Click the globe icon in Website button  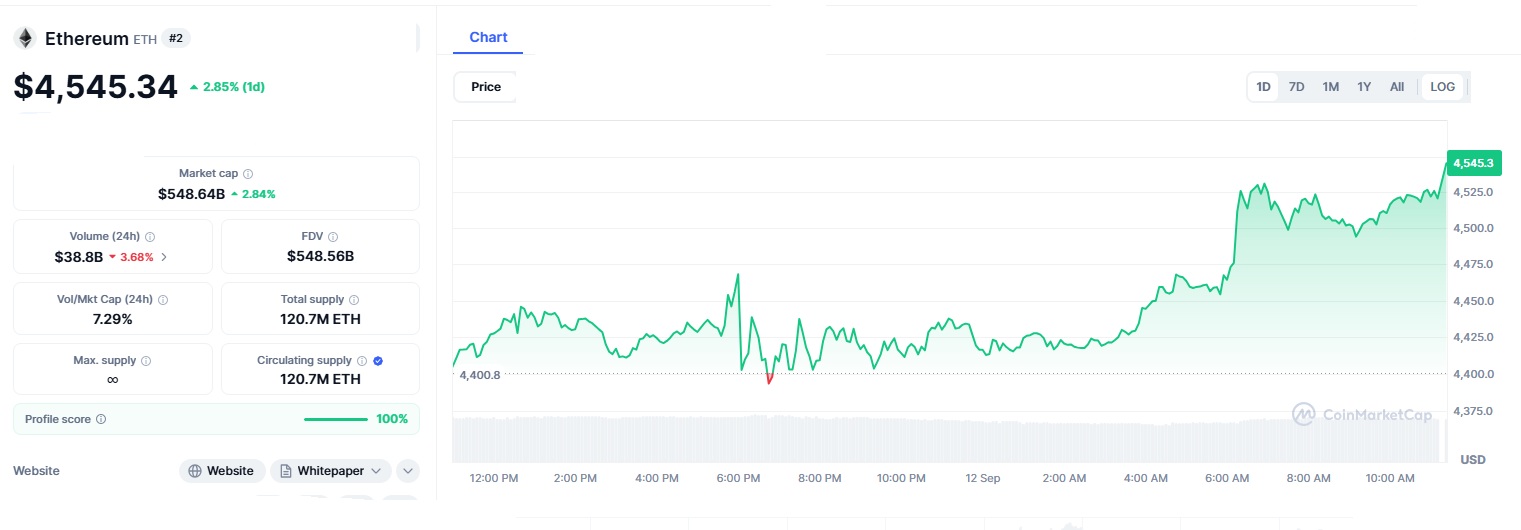pyautogui.click(x=195, y=471)
